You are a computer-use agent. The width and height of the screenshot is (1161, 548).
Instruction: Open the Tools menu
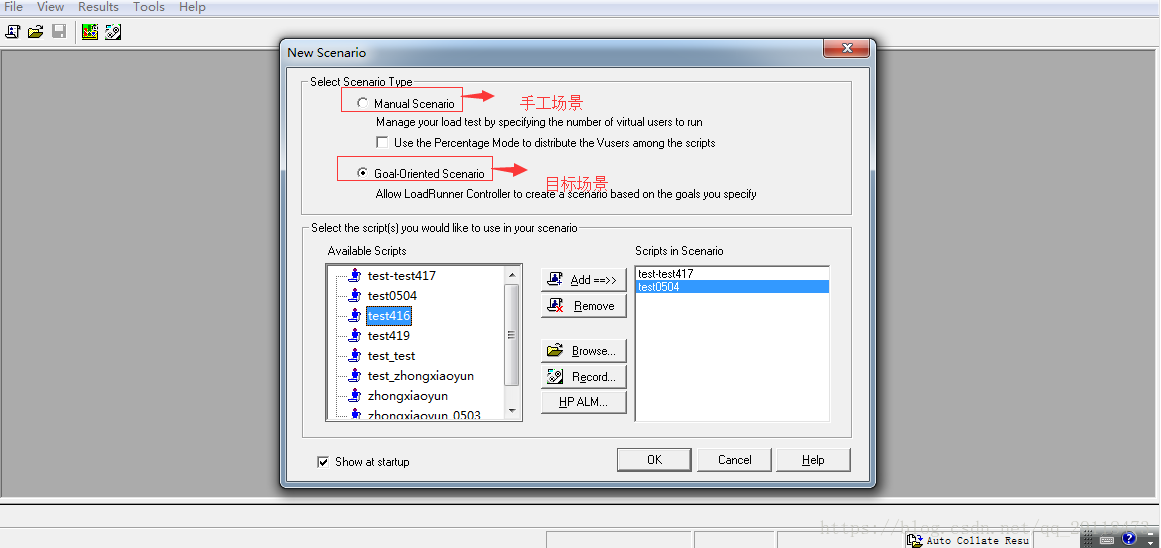[149, 7]
